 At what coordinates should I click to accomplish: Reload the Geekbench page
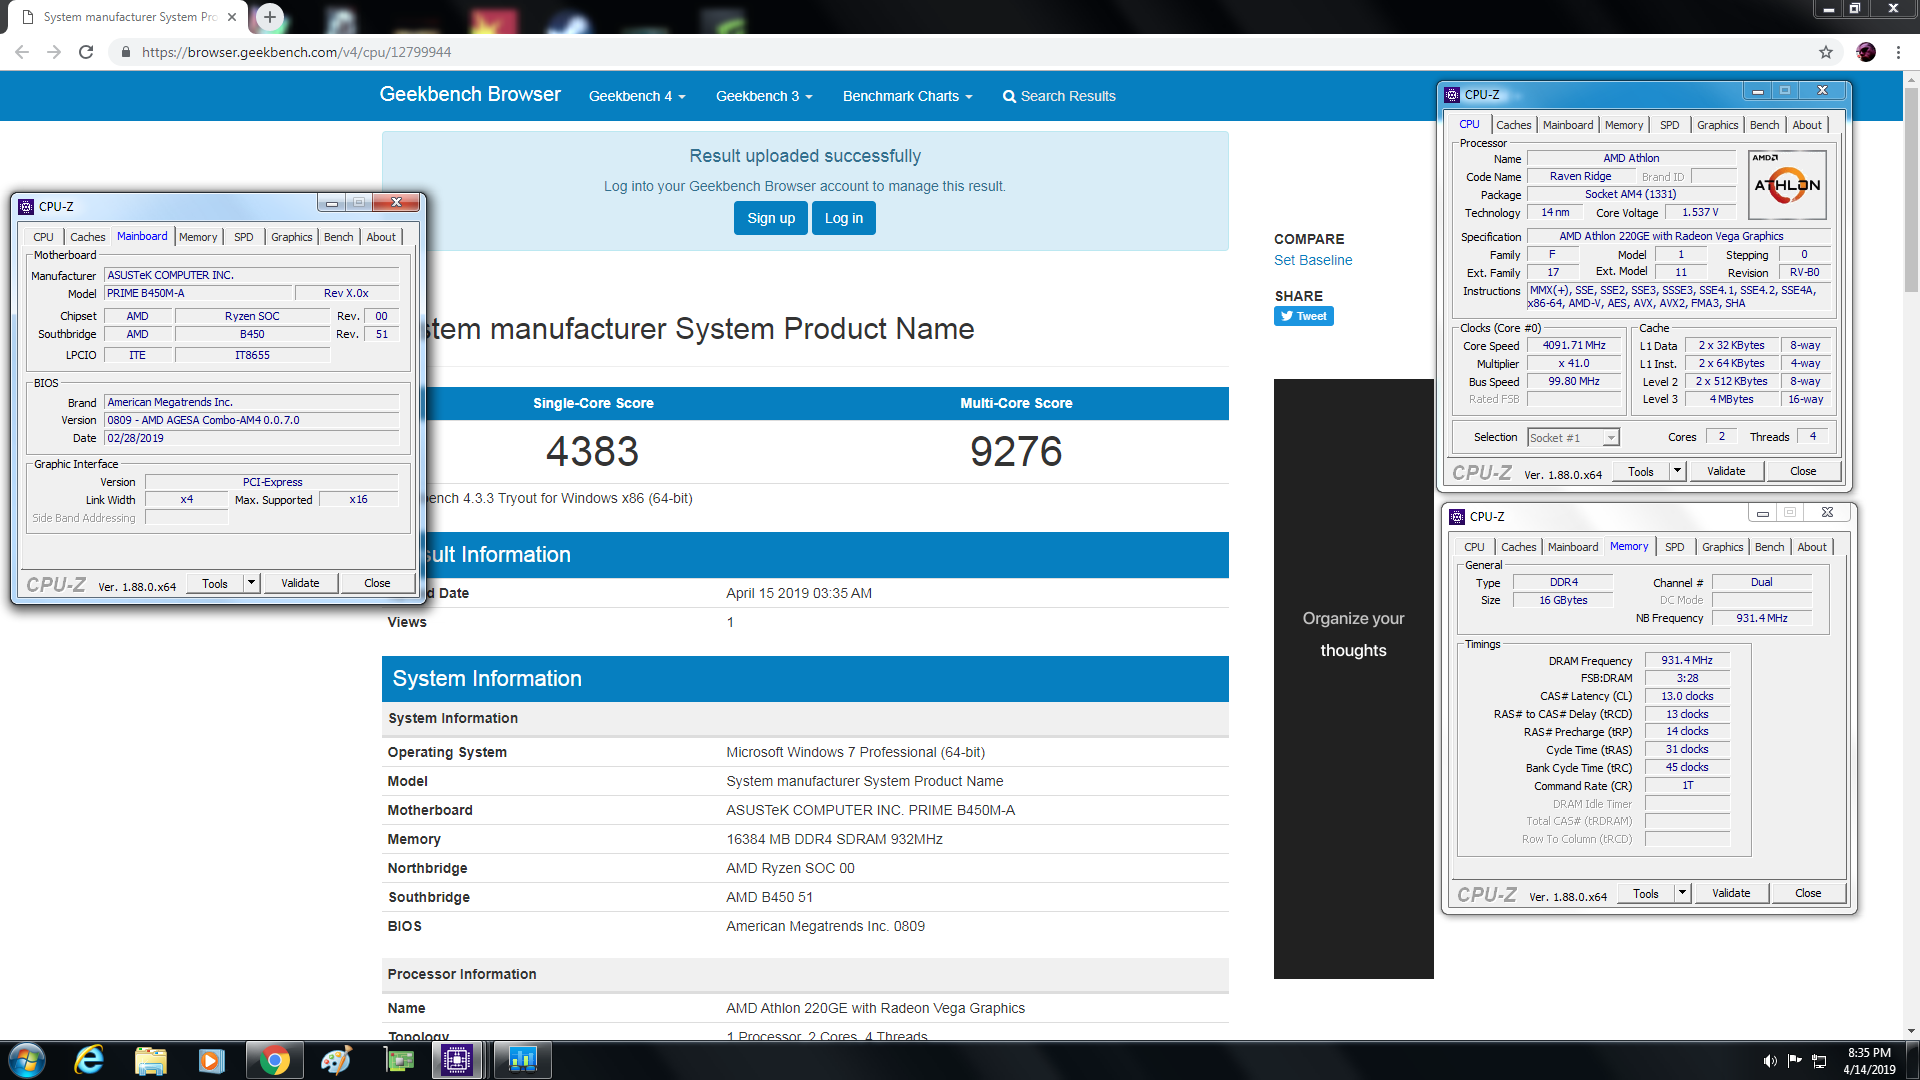coord(86,52)
